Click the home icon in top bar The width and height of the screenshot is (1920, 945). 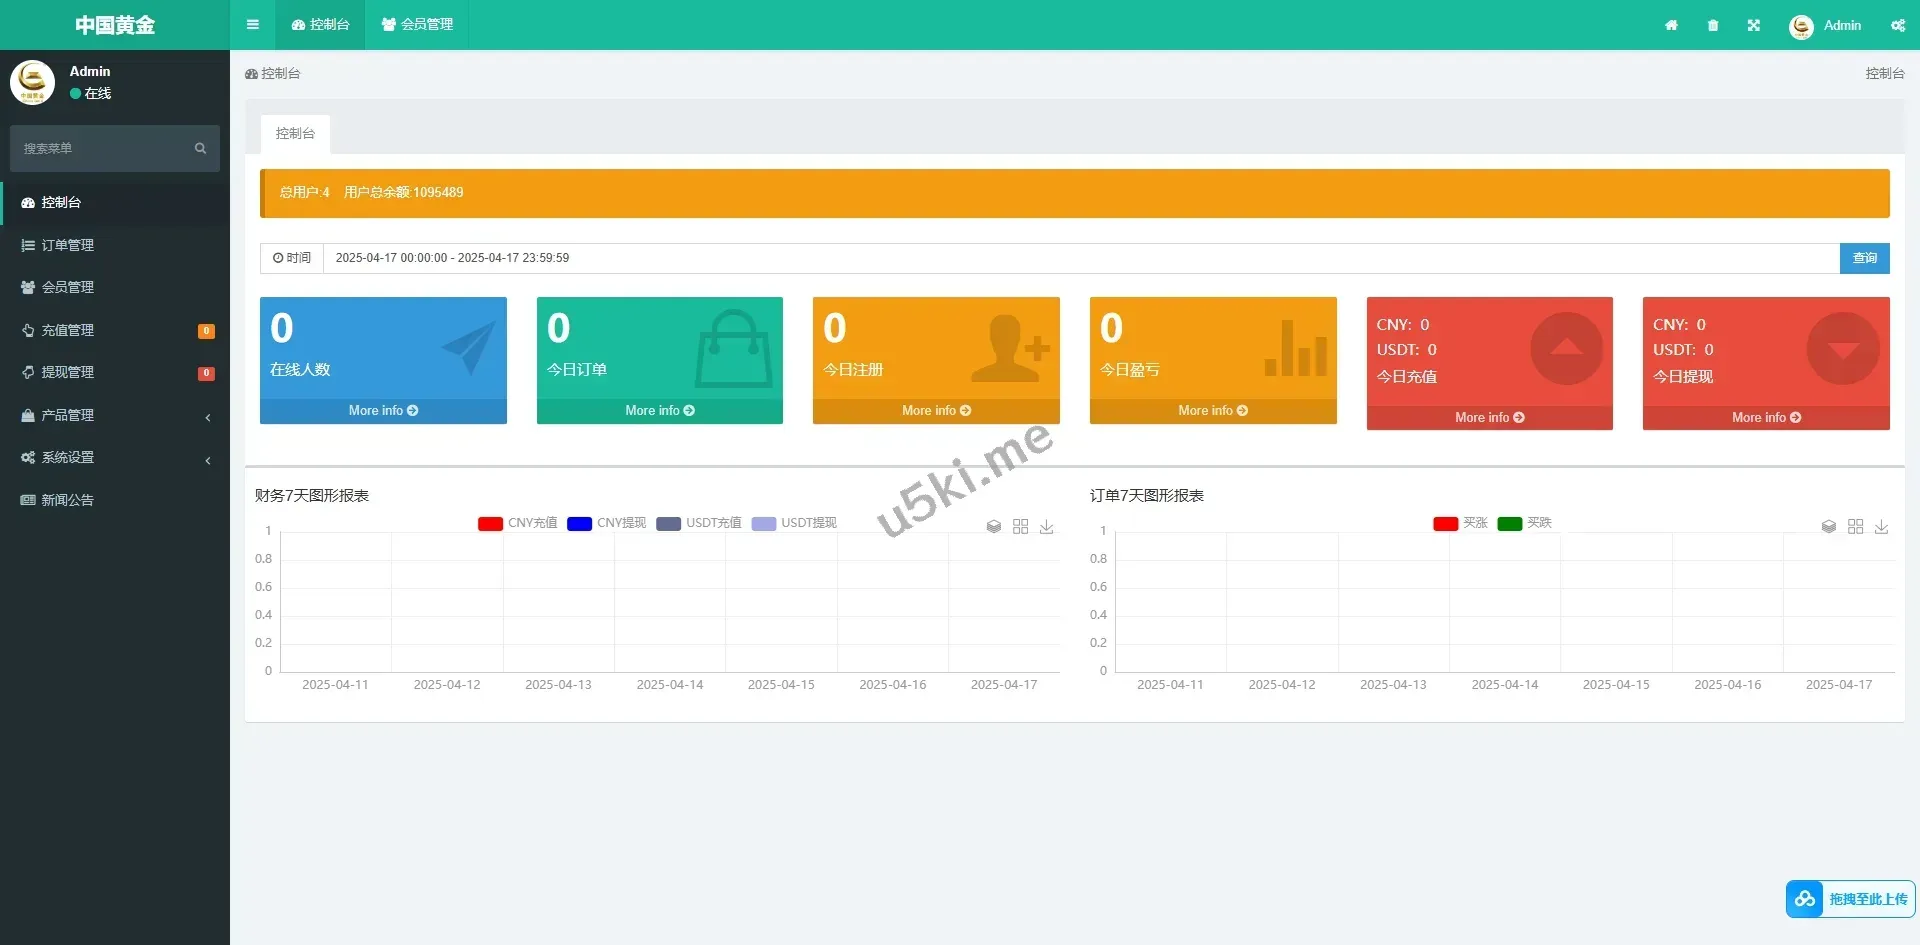(1671, 25)
